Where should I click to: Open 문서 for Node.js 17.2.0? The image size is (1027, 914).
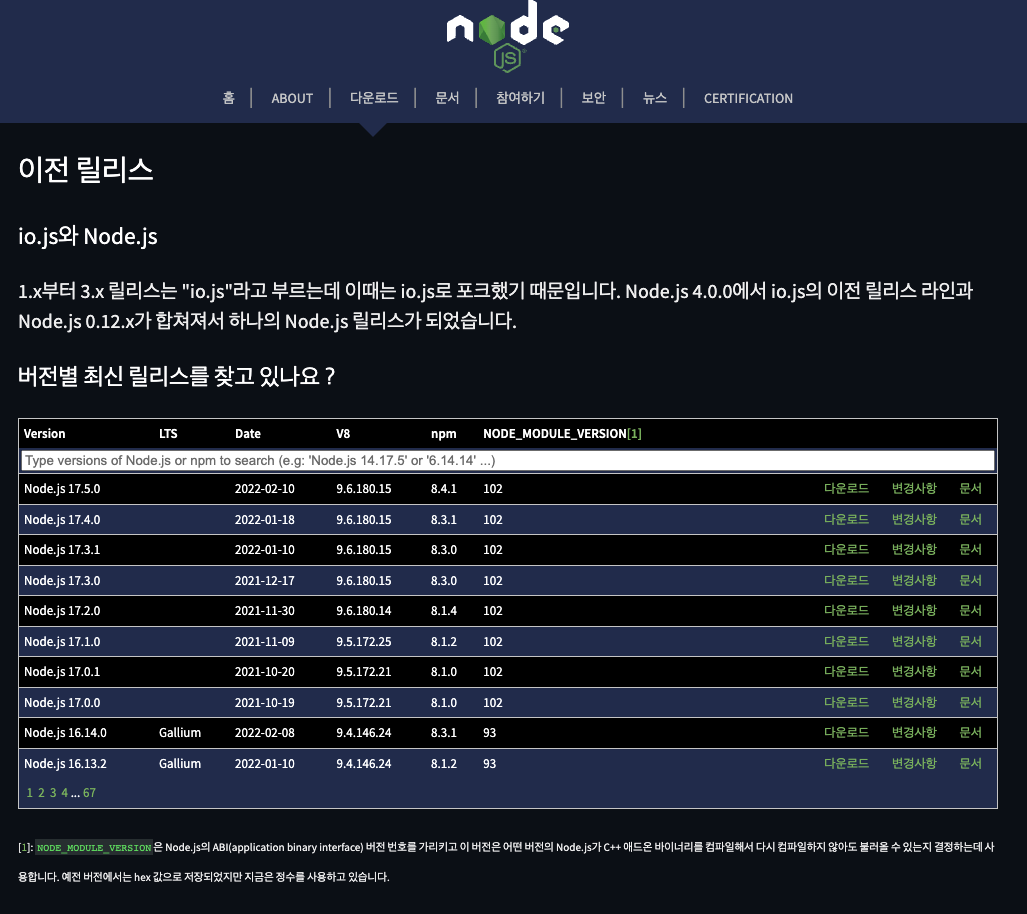click(x=971, y=611)
